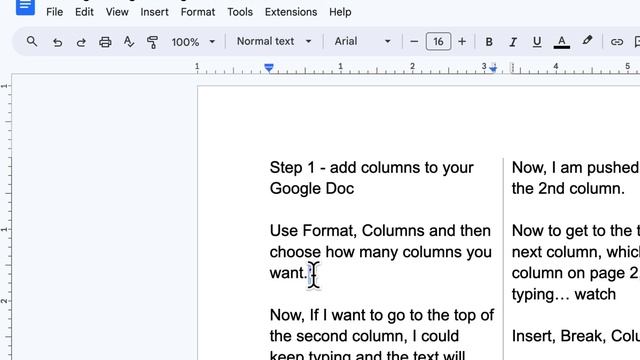Click the right indent marker on ruler
The width and height of the screenshot is (640, 360).
click(x=493, y=68)
